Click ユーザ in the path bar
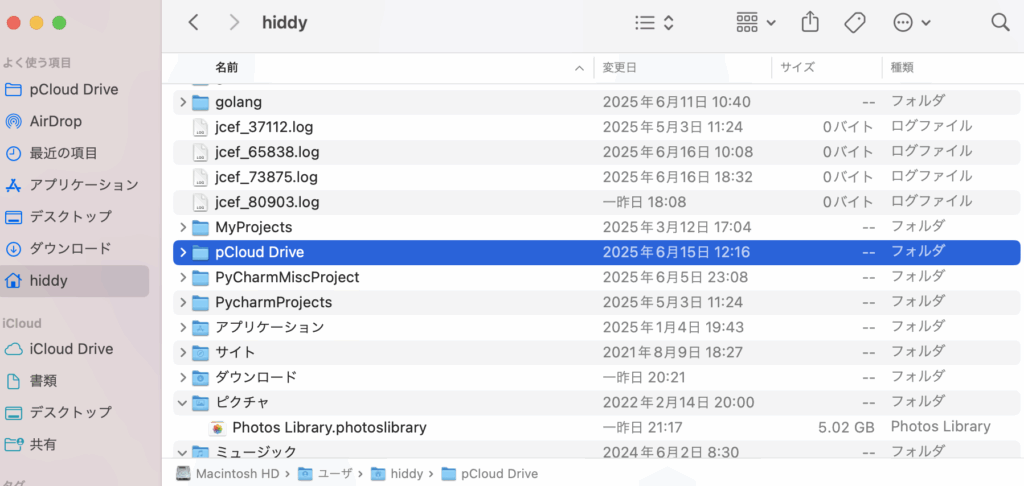The width and height of the screenshot is (1024, 486). click(325, 474)
